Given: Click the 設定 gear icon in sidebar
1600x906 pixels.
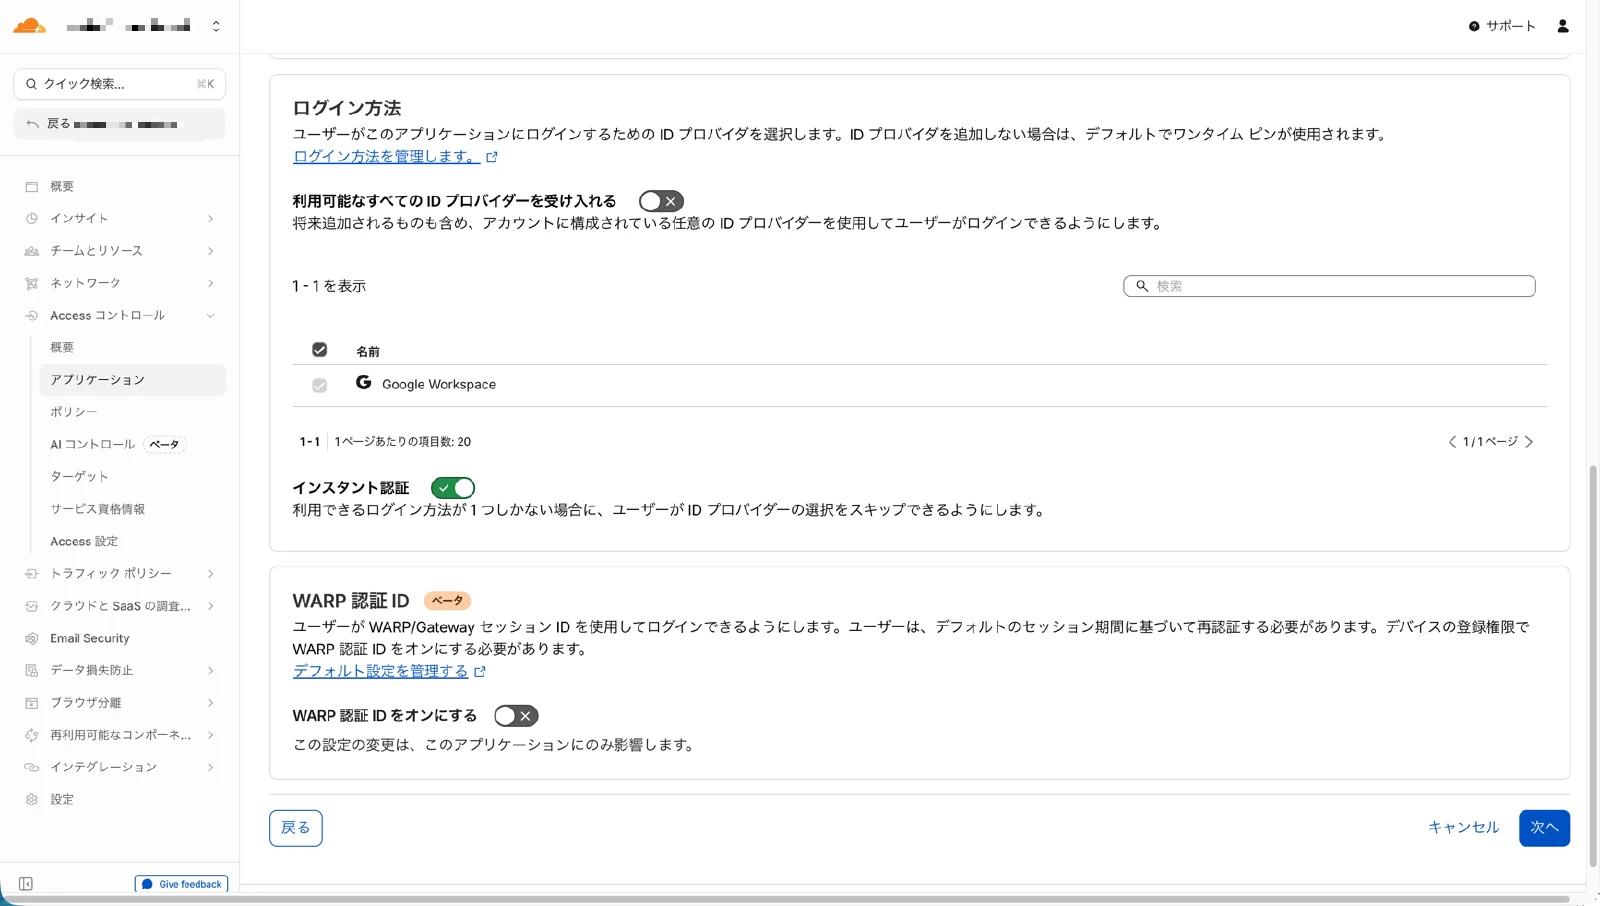Looking at the screenshot, I should [31, 798].
